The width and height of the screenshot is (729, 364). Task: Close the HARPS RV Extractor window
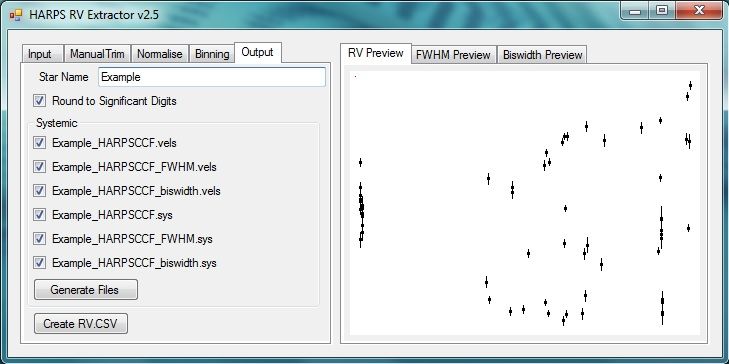pos(699,10)
